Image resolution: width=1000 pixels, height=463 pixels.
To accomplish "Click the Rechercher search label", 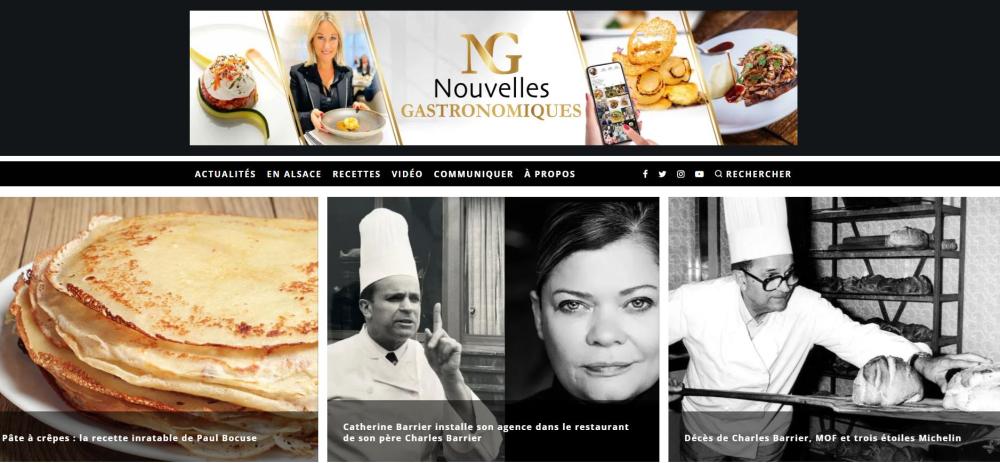I will [758, 174].
